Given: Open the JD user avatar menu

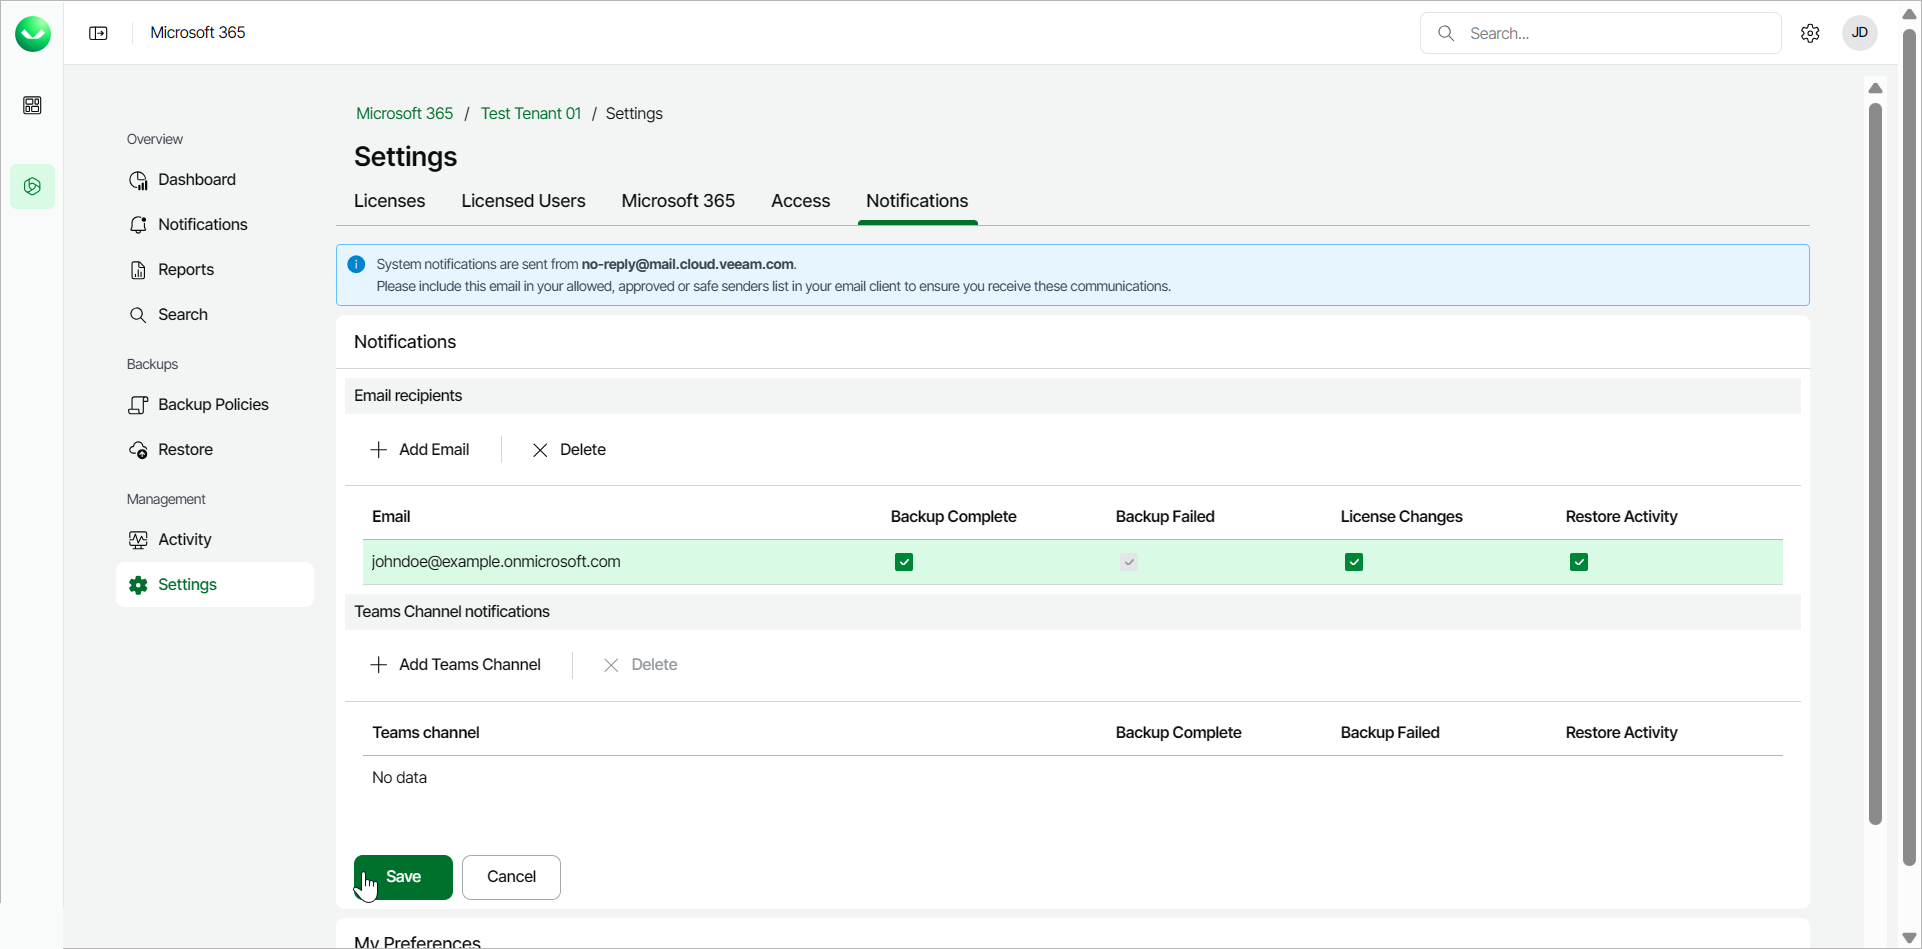Looking at the screenshot, I should (1859, 33).
